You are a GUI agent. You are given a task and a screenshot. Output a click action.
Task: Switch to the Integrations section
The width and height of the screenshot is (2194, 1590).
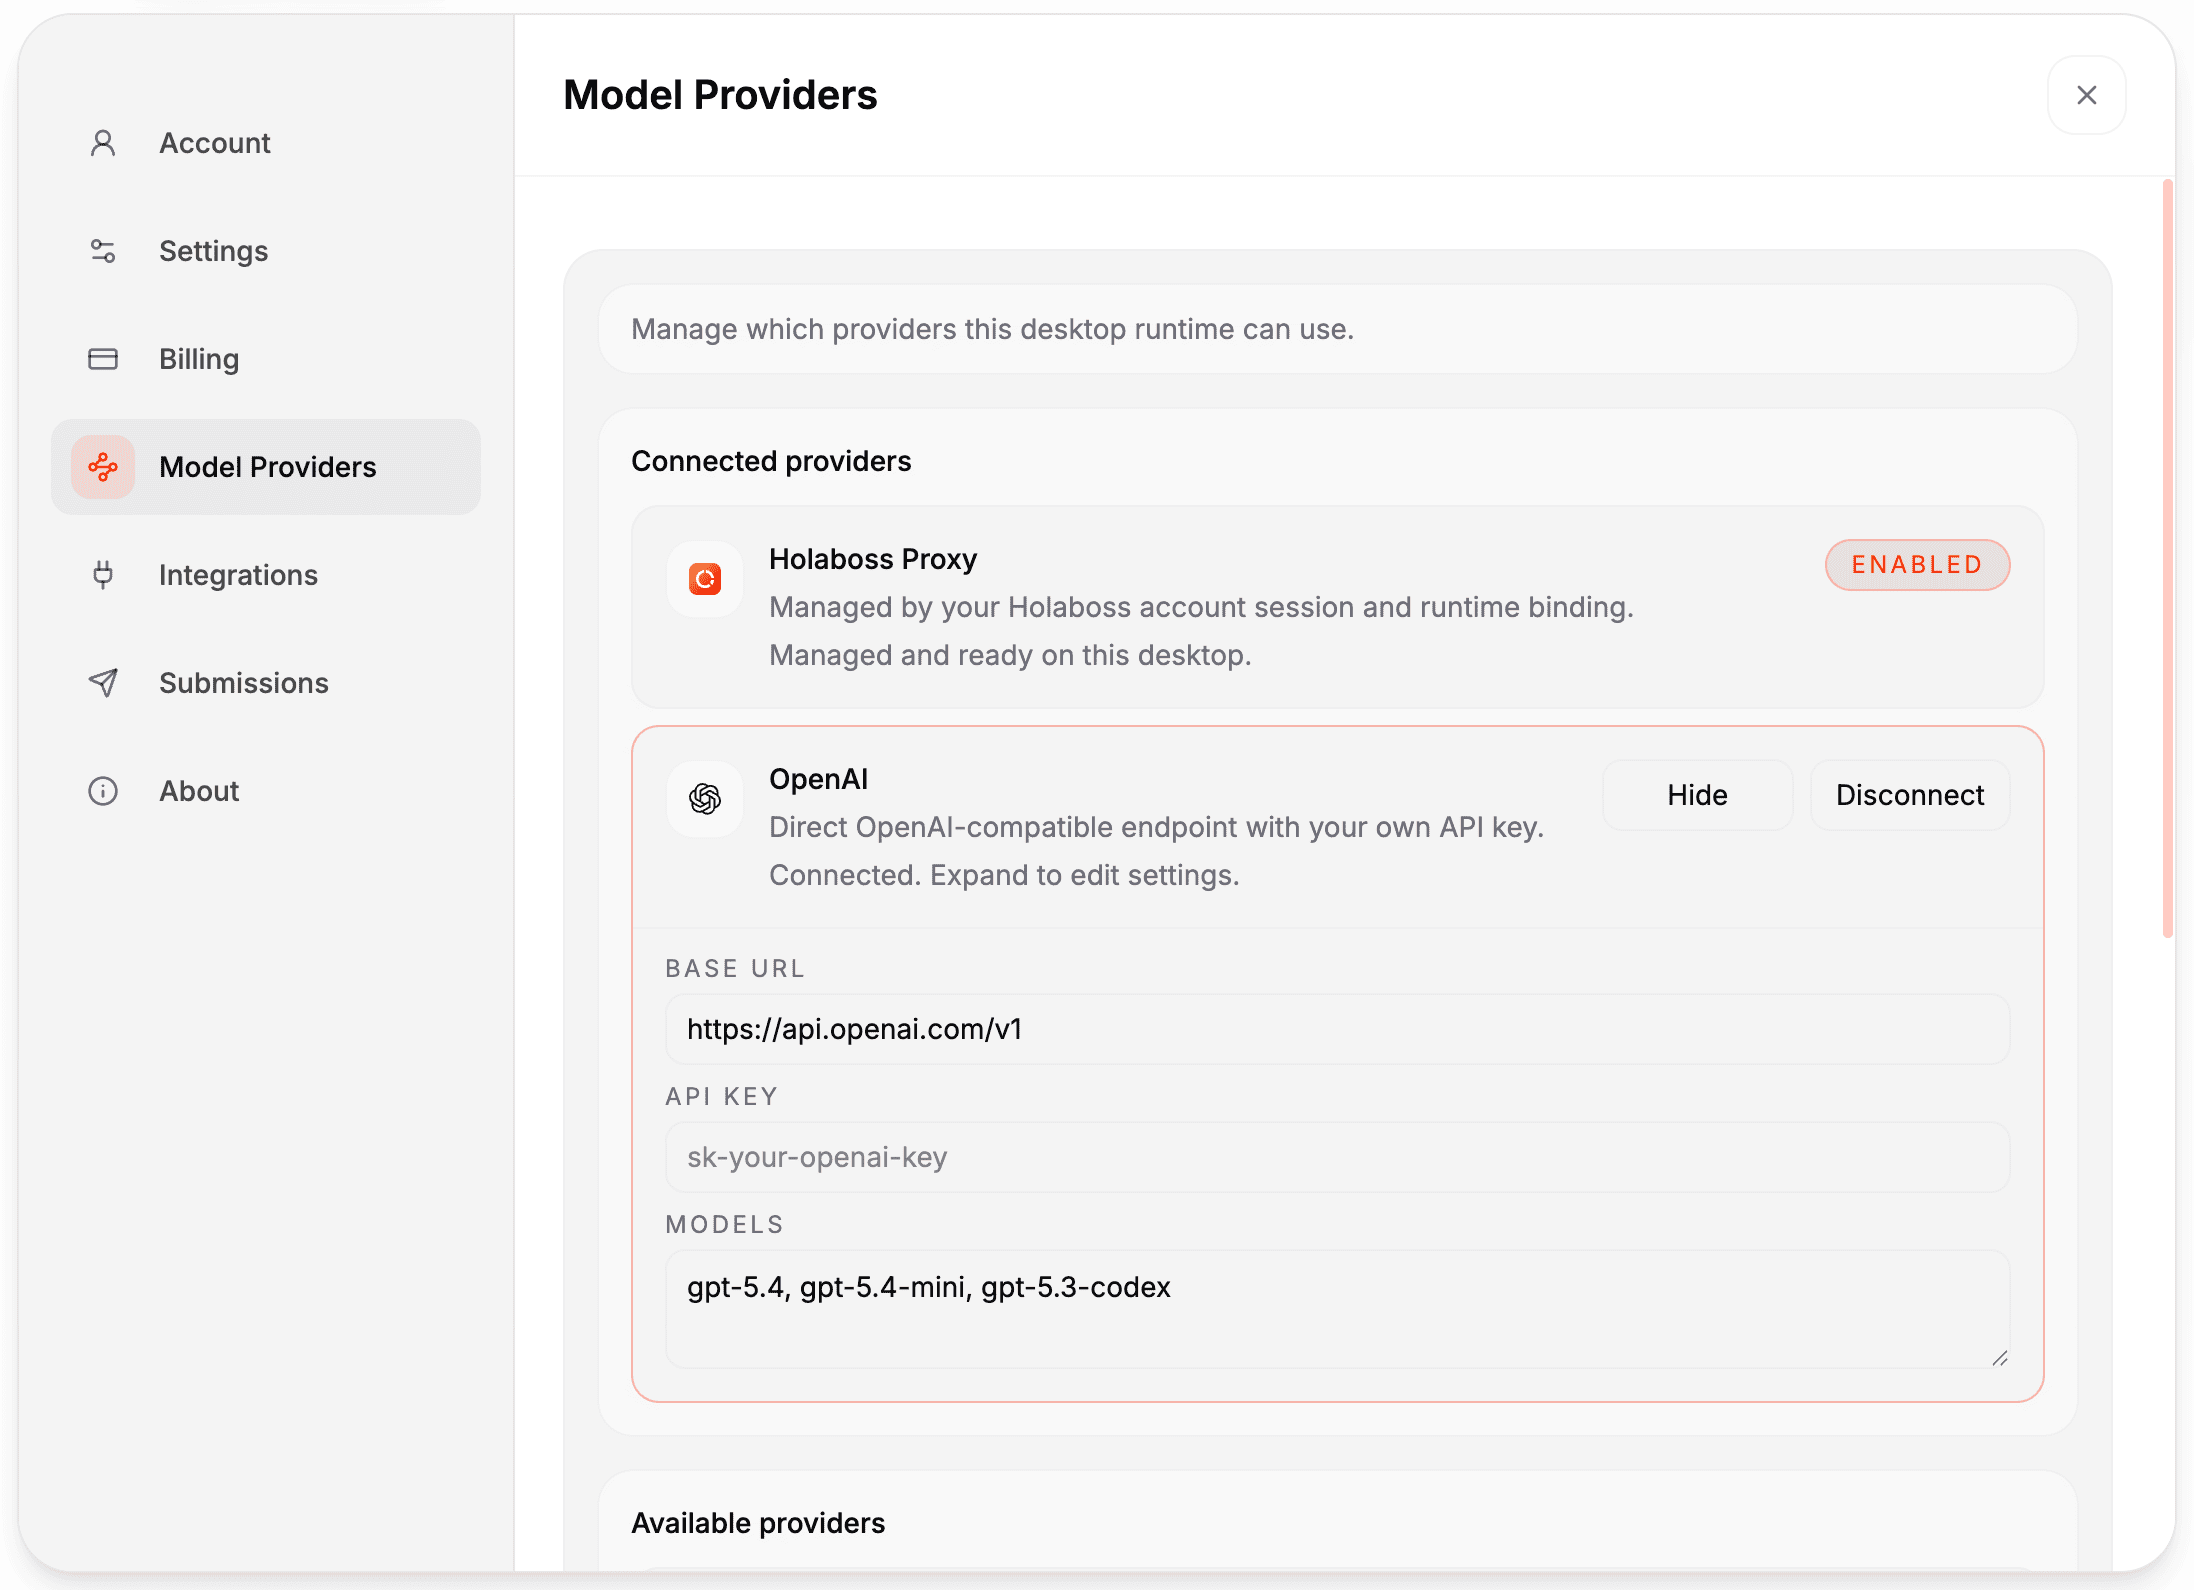[x=238, y=574]
